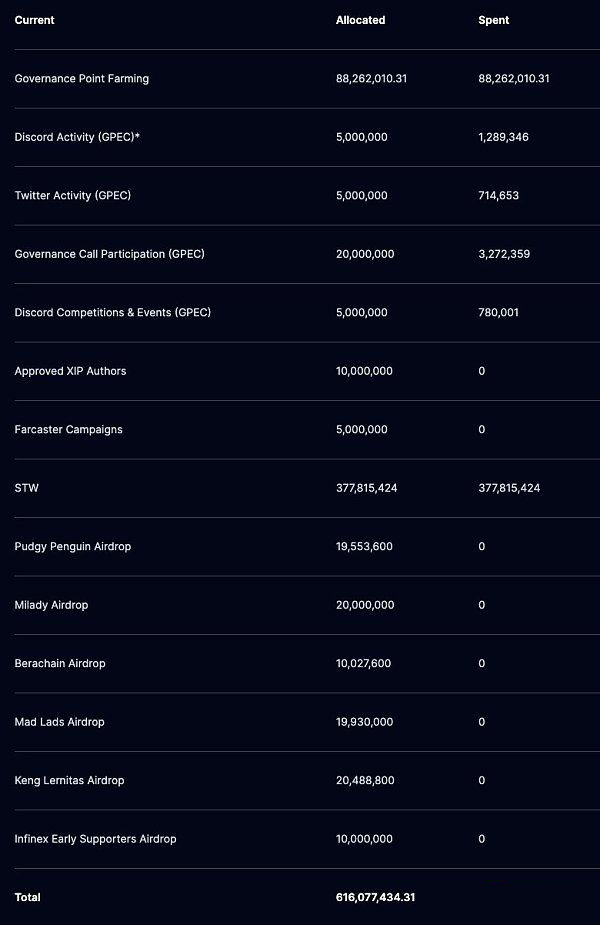
Task: Select Governance Call Participation (GPEC) text
Action: tap(110, 254)
